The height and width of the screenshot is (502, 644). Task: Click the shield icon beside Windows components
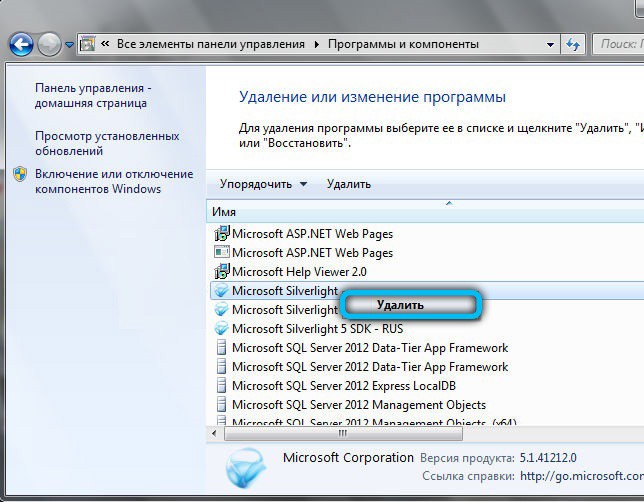(x=20, y=174)
